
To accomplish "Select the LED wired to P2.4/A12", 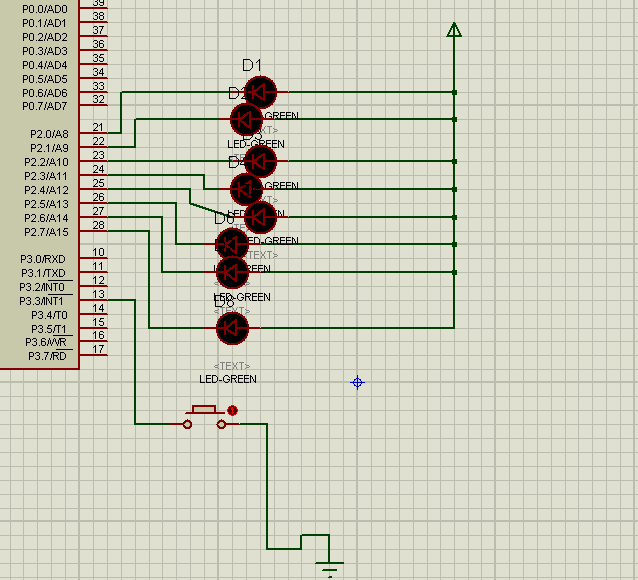I will click(260, 217).
